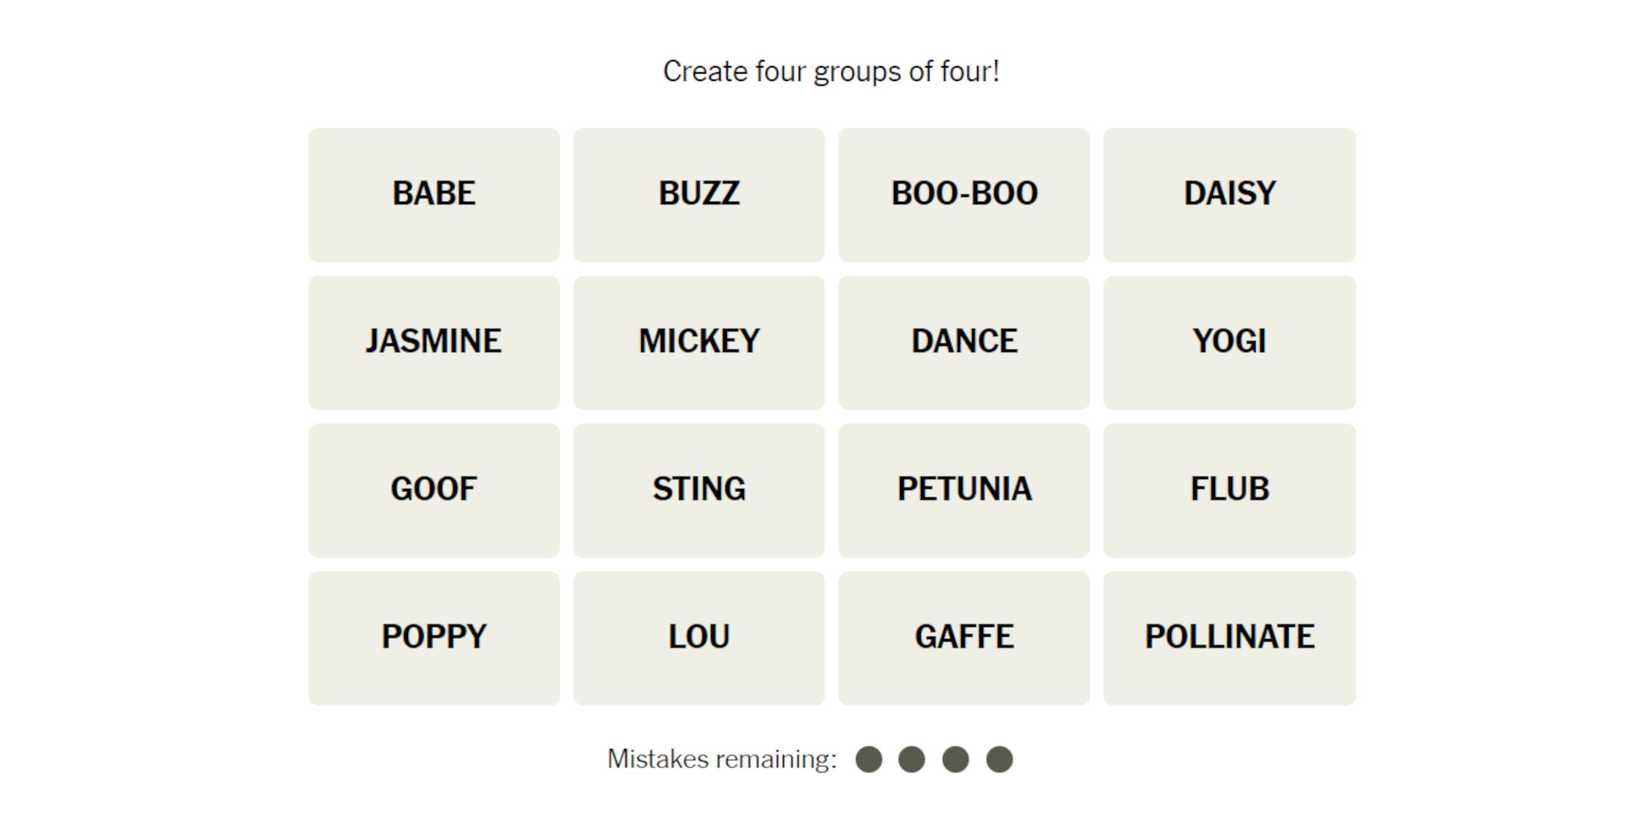Pick the GOOF word tile
1650x825 pixels.
point(434,490)
